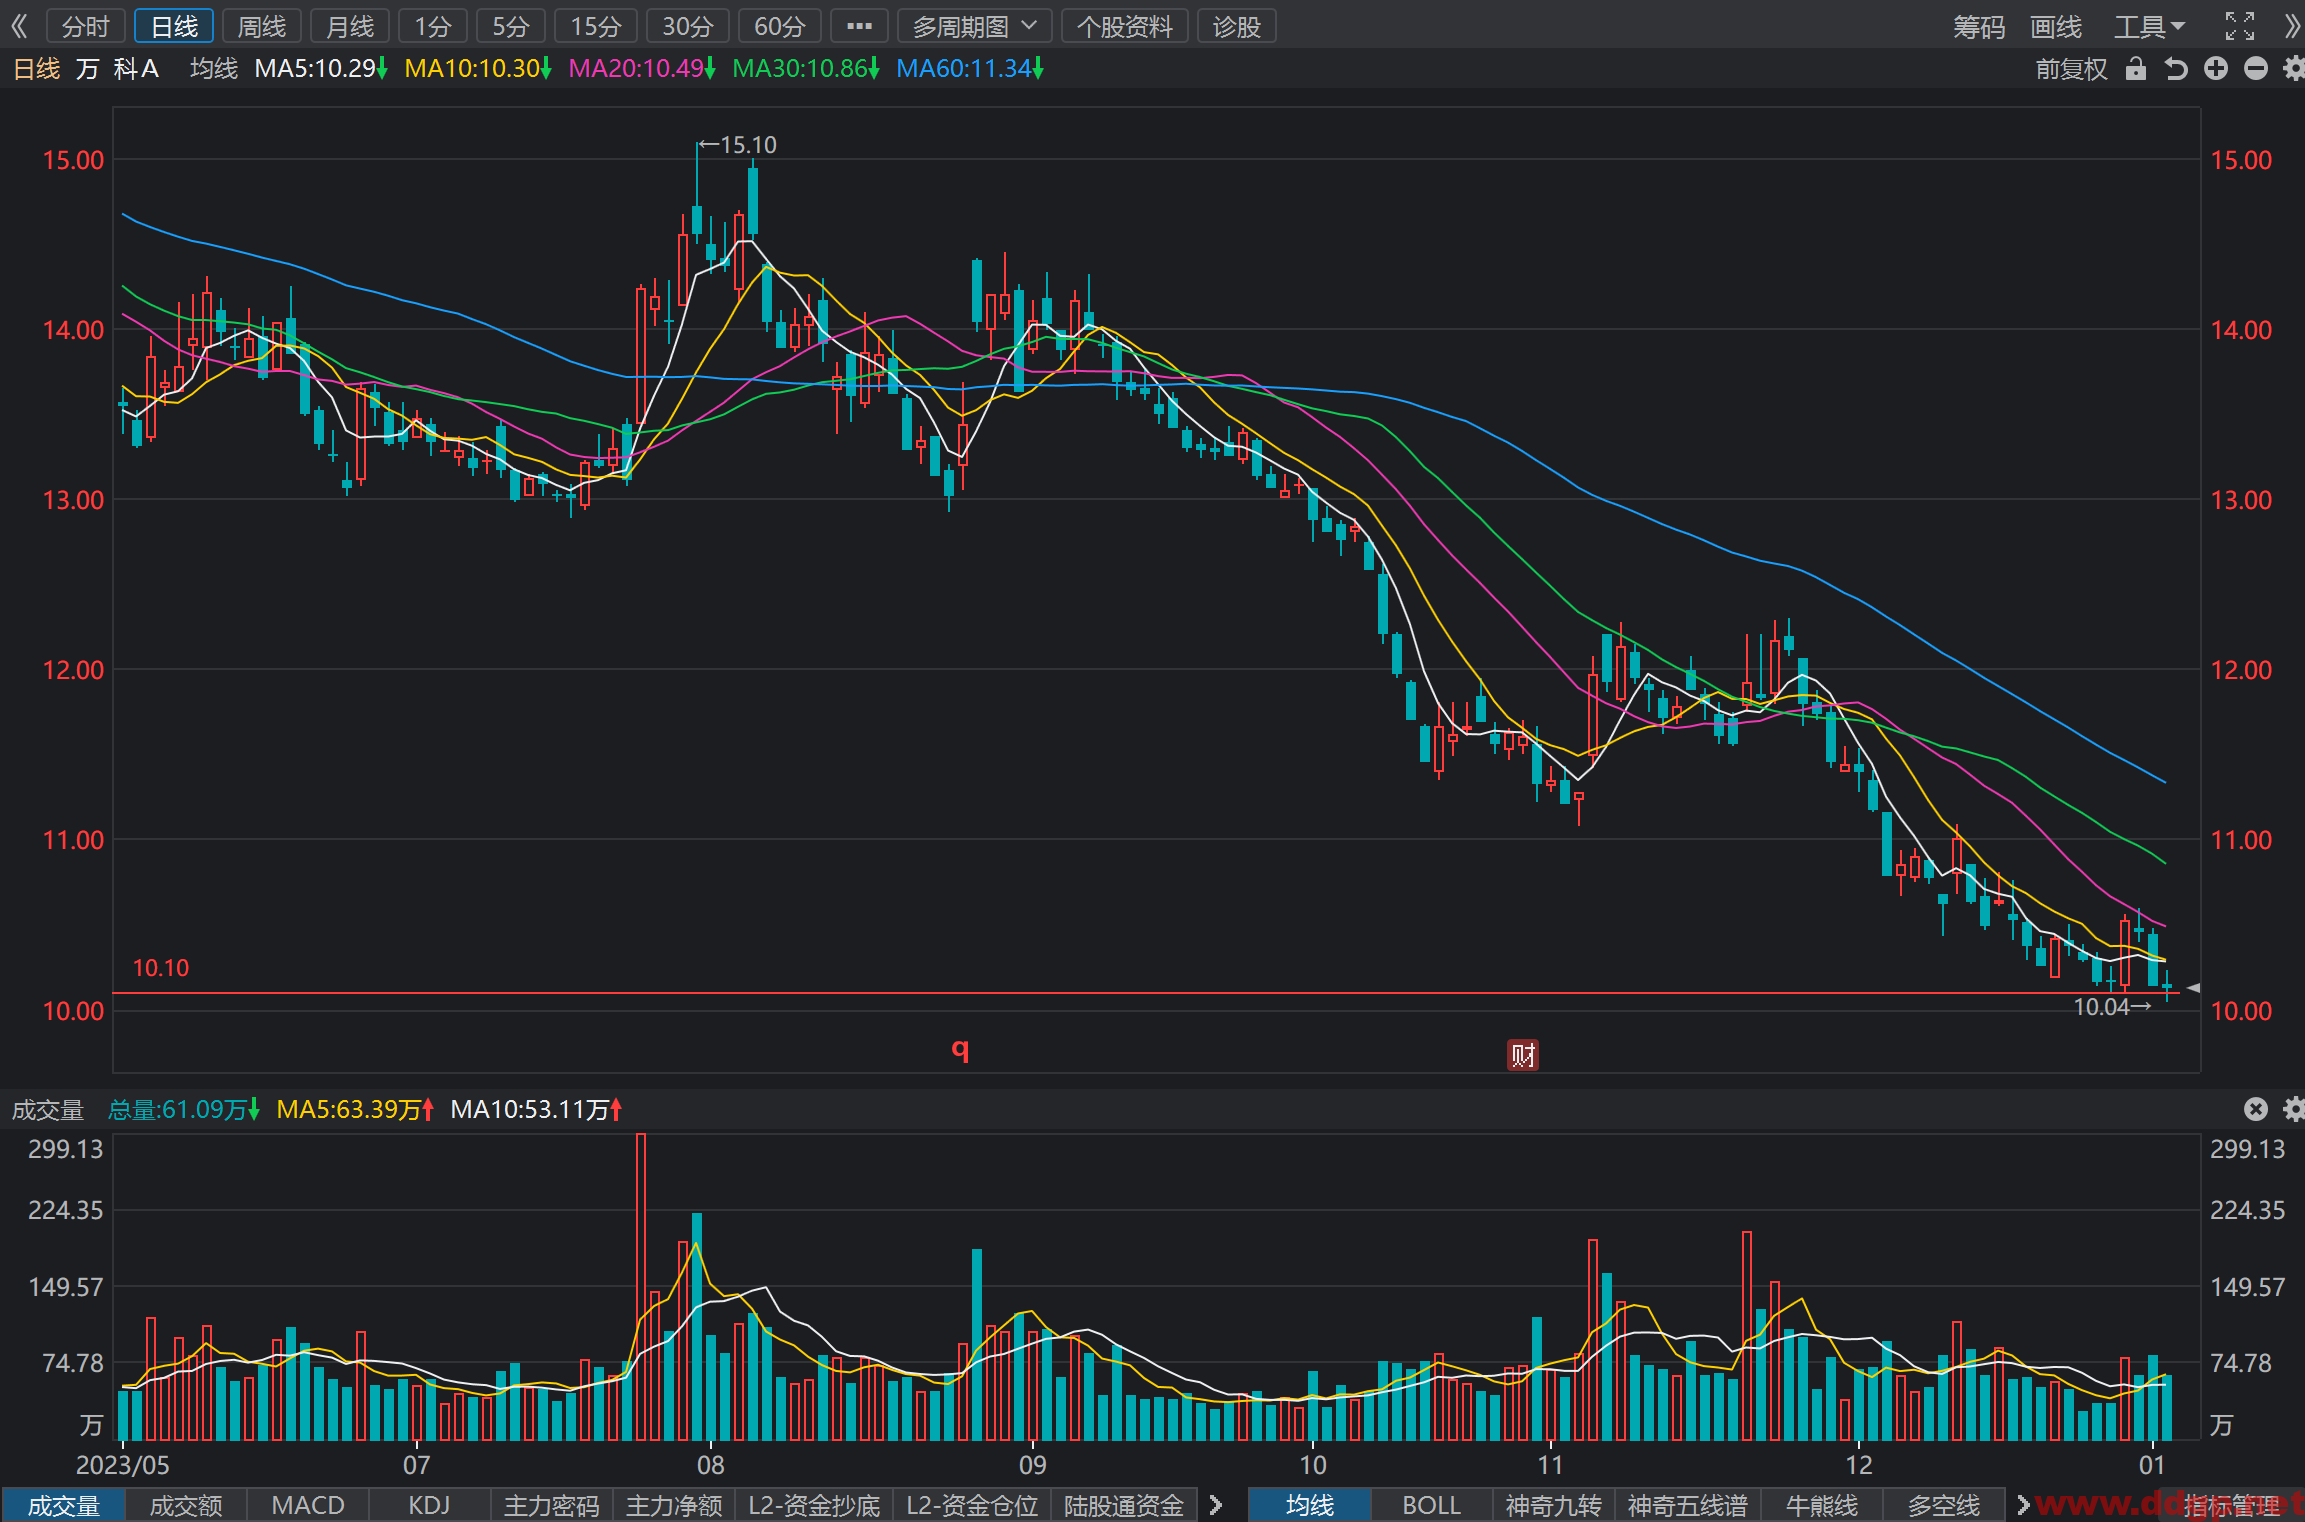Switch to 月线 monthly period
This screenshot has width=2305, height=1522.
pyautogui.click(x=350, y=26)
